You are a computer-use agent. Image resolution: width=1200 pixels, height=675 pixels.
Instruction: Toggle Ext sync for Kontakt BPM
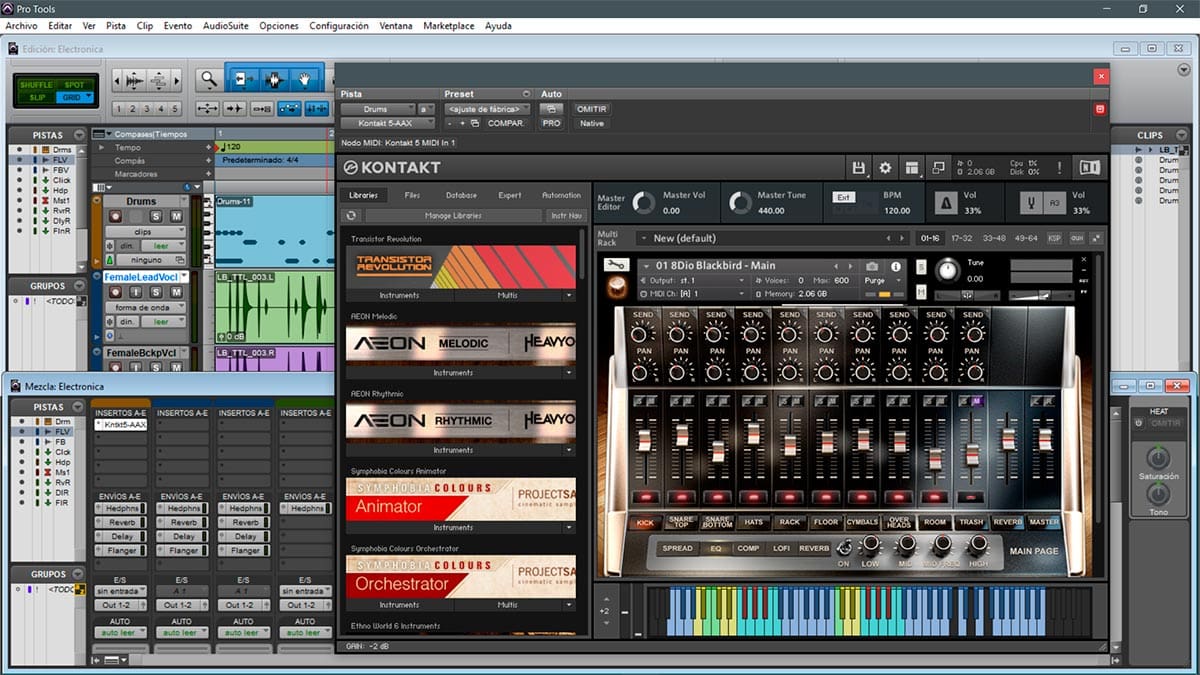843,197
